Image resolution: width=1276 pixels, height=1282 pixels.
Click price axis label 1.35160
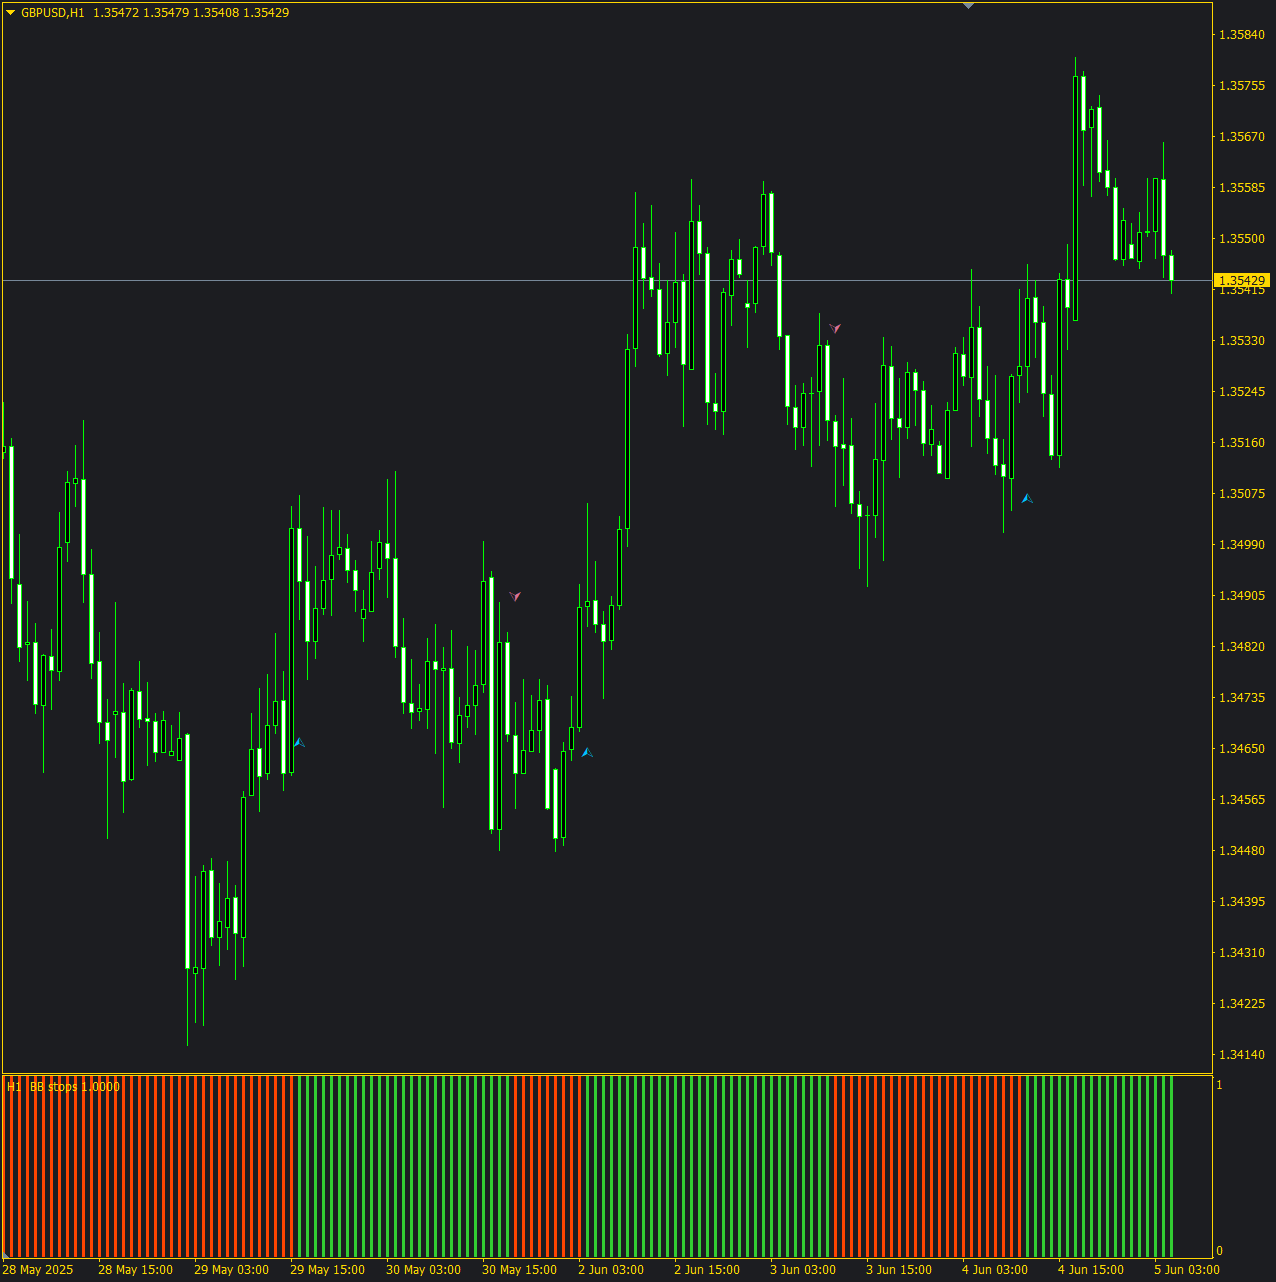1241,443
